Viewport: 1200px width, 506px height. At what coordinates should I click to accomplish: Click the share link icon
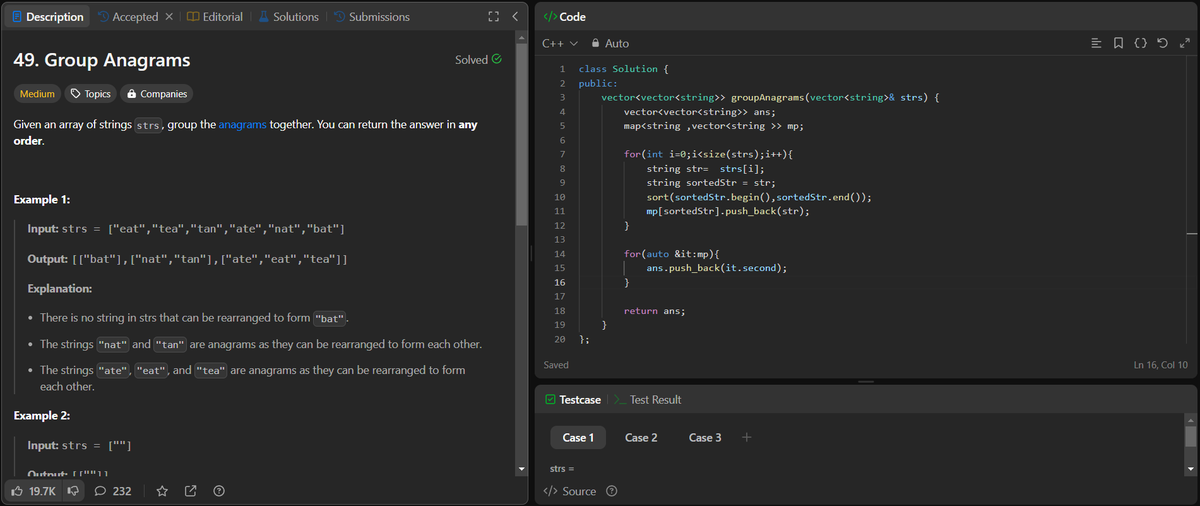(x=190, y=491)
